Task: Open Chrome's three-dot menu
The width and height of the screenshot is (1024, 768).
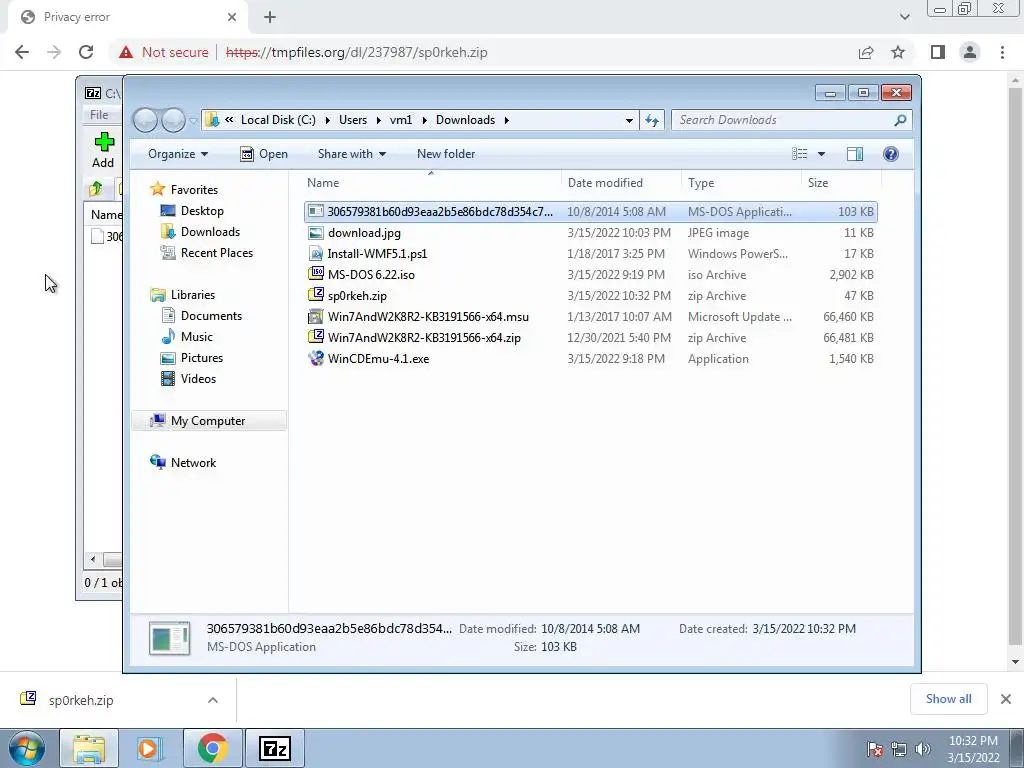Action: (x=1002, y=52)
